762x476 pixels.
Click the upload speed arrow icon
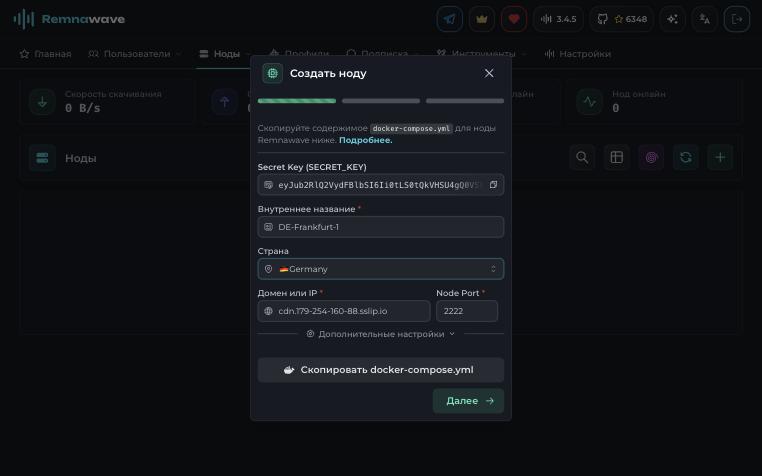tap(225, 102)
